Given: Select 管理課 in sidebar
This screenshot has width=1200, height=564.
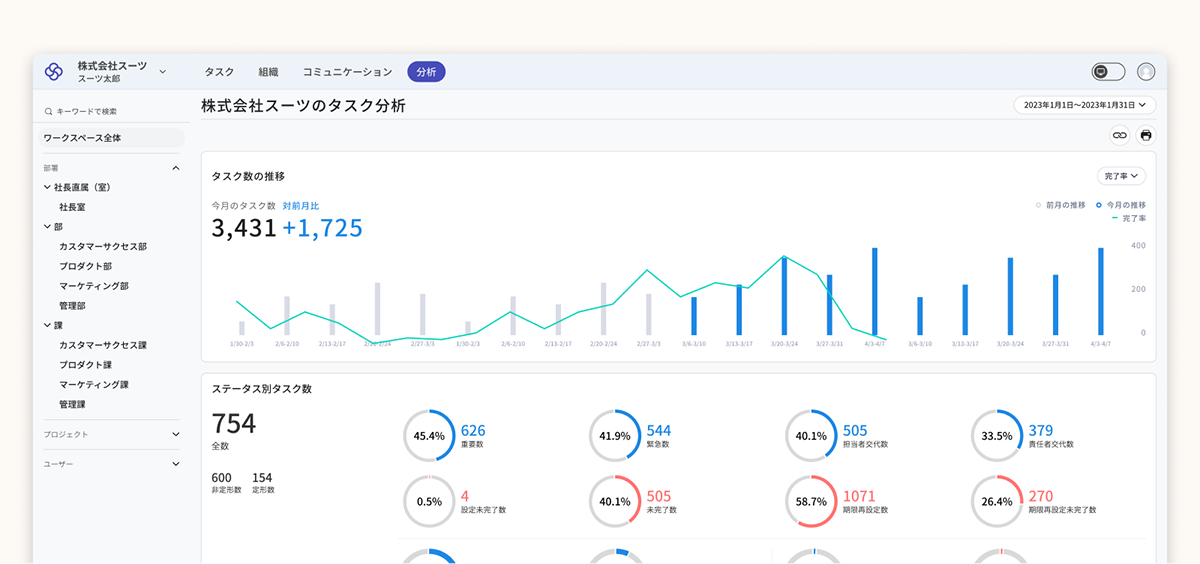Looking at the screenshot, I should [73, 405].
